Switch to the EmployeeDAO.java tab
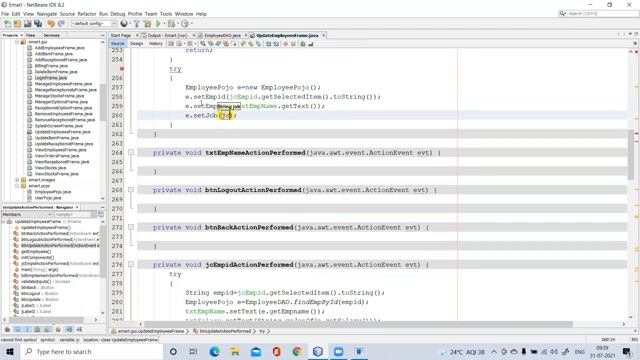 [x=222, y=36]
